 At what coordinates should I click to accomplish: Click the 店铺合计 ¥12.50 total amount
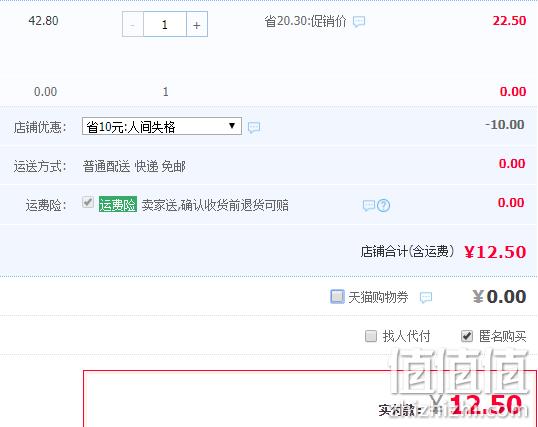[x=495, y=252]
